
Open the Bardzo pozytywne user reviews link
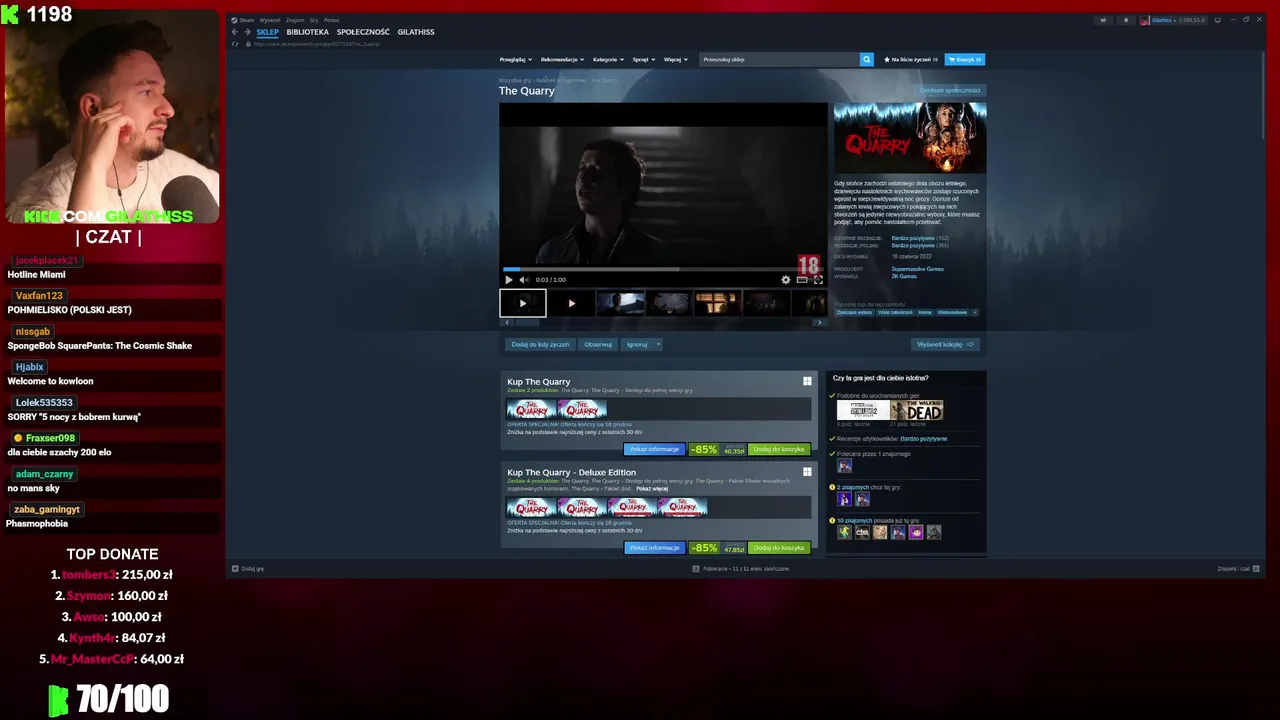click(x=924, y=439)
